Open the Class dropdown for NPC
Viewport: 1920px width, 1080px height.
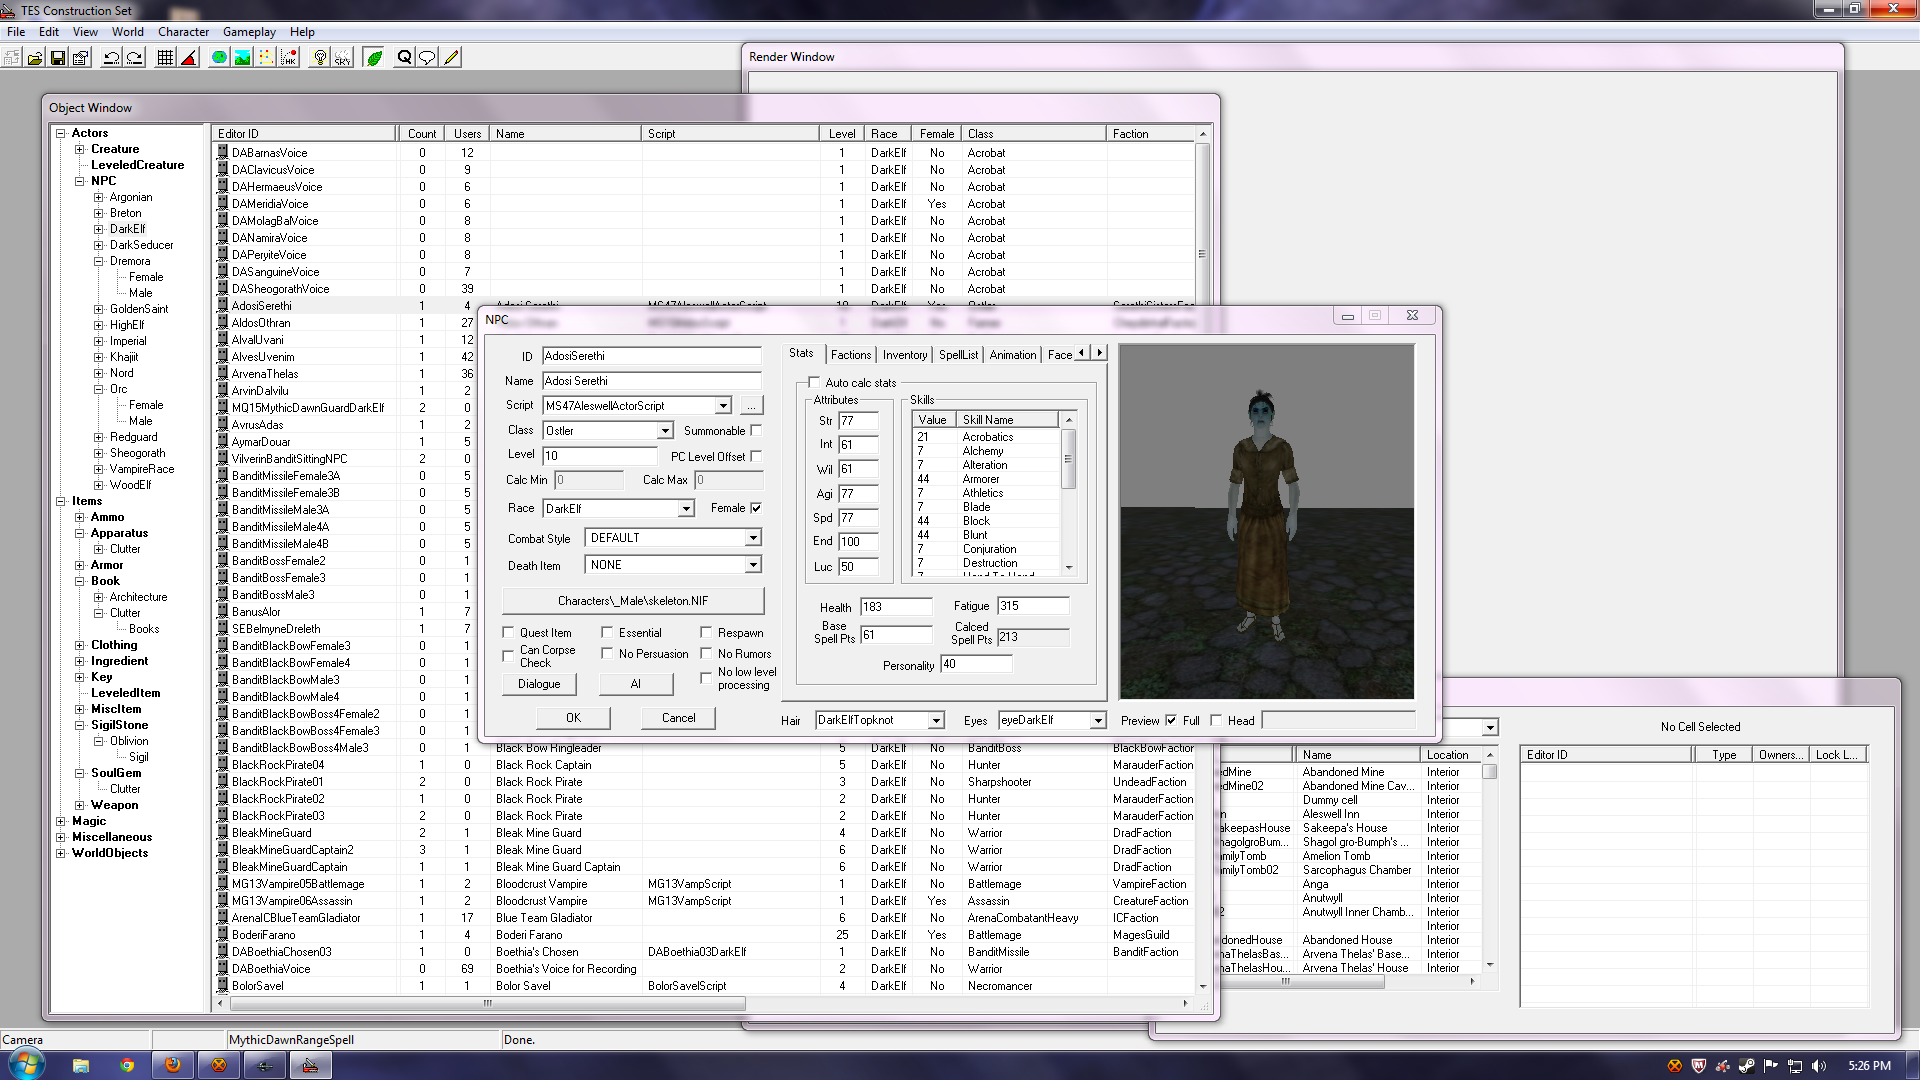click(666, 430)
